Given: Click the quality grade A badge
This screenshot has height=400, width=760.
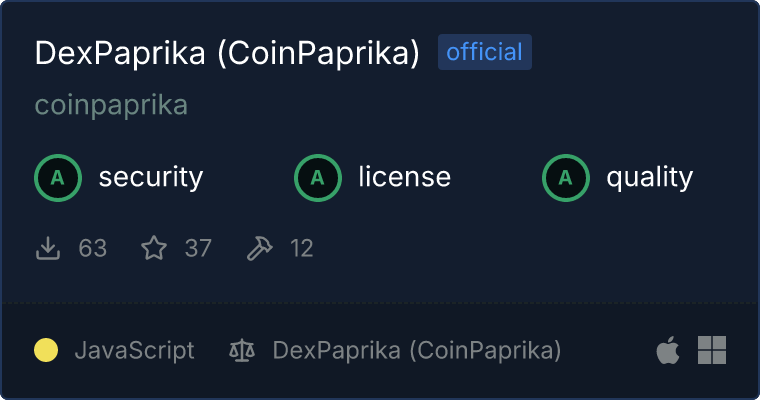Looking at the screenshot, I should point(566,178).
